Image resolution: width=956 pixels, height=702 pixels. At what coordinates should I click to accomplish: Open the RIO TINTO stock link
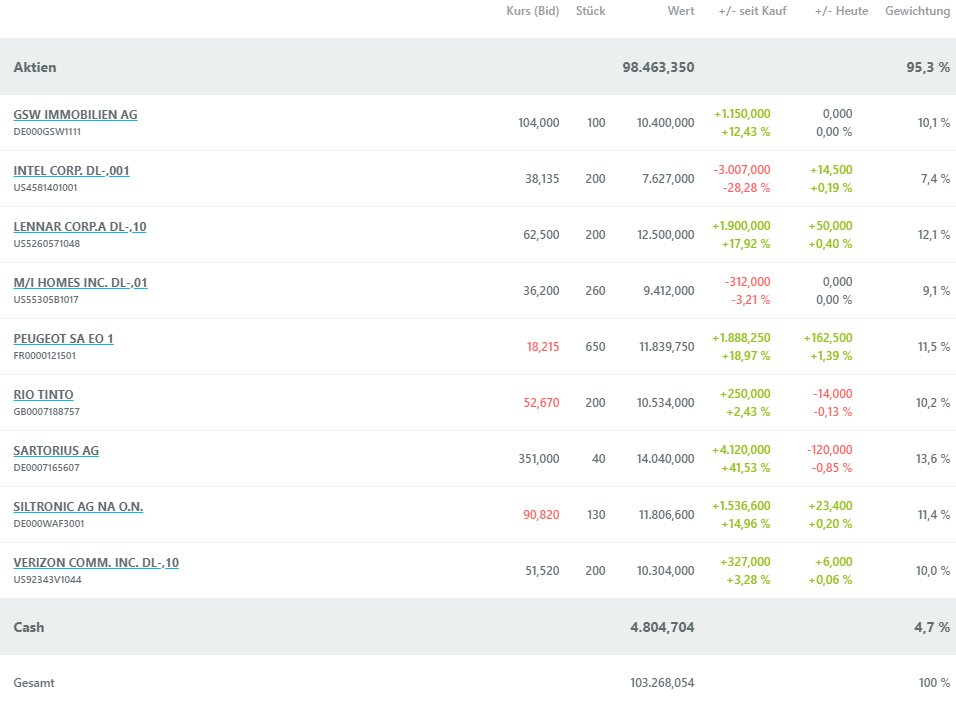[x=43, y=395]
